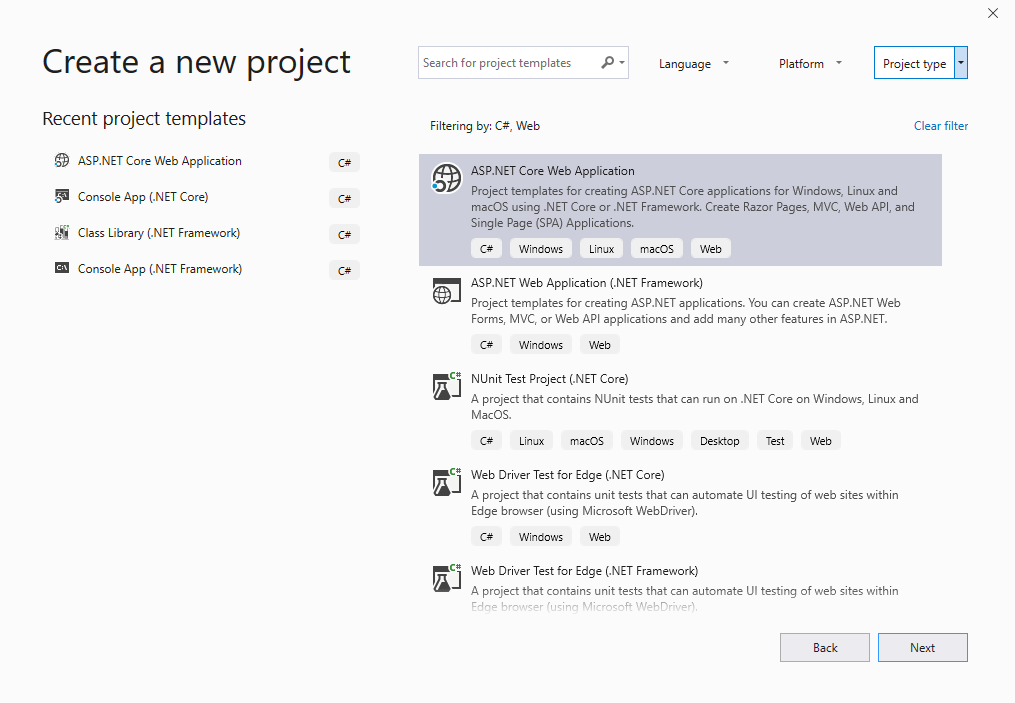Open the Language filter dropdown
The height and width of the screenshot is (703, 1015).
pyautogui.click(x=694, y=64)
